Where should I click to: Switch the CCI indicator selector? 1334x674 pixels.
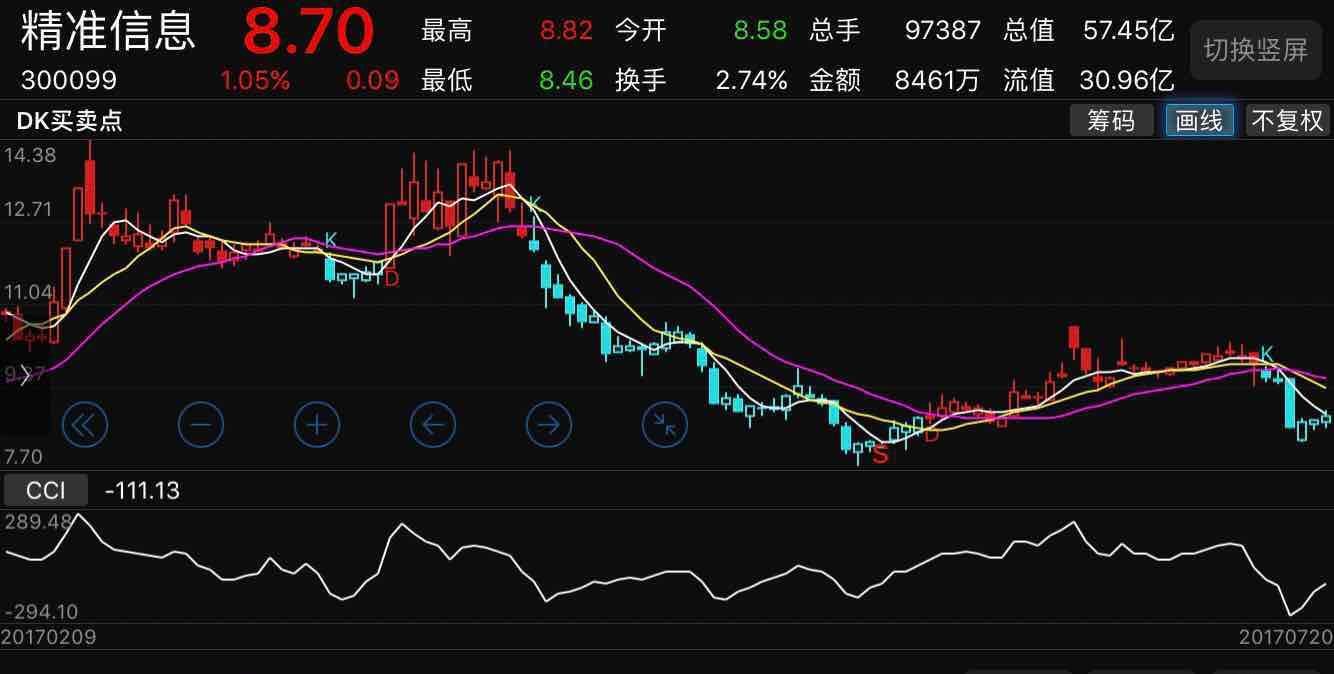click(x=46, y=490)
